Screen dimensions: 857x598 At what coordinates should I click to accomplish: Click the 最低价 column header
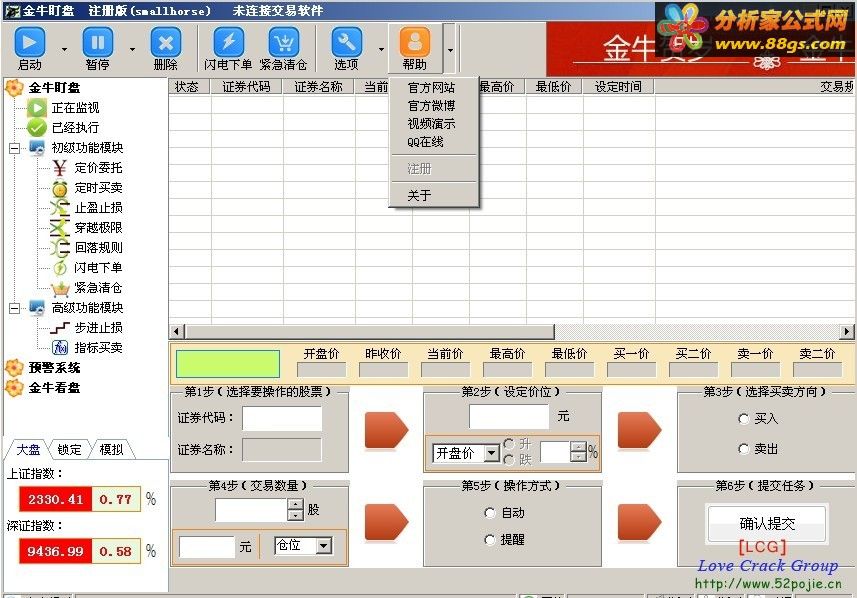pyautogui.click(x=554, y=87)
